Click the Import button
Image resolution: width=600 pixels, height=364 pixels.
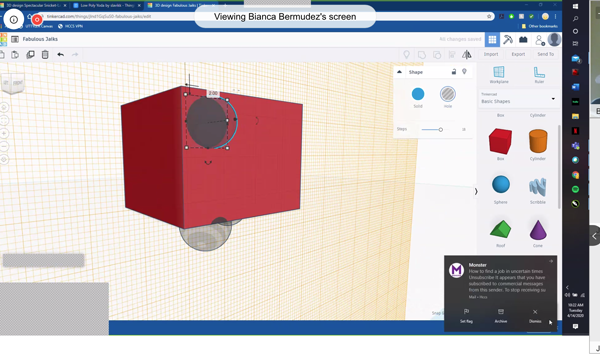[x=491, y=54]
